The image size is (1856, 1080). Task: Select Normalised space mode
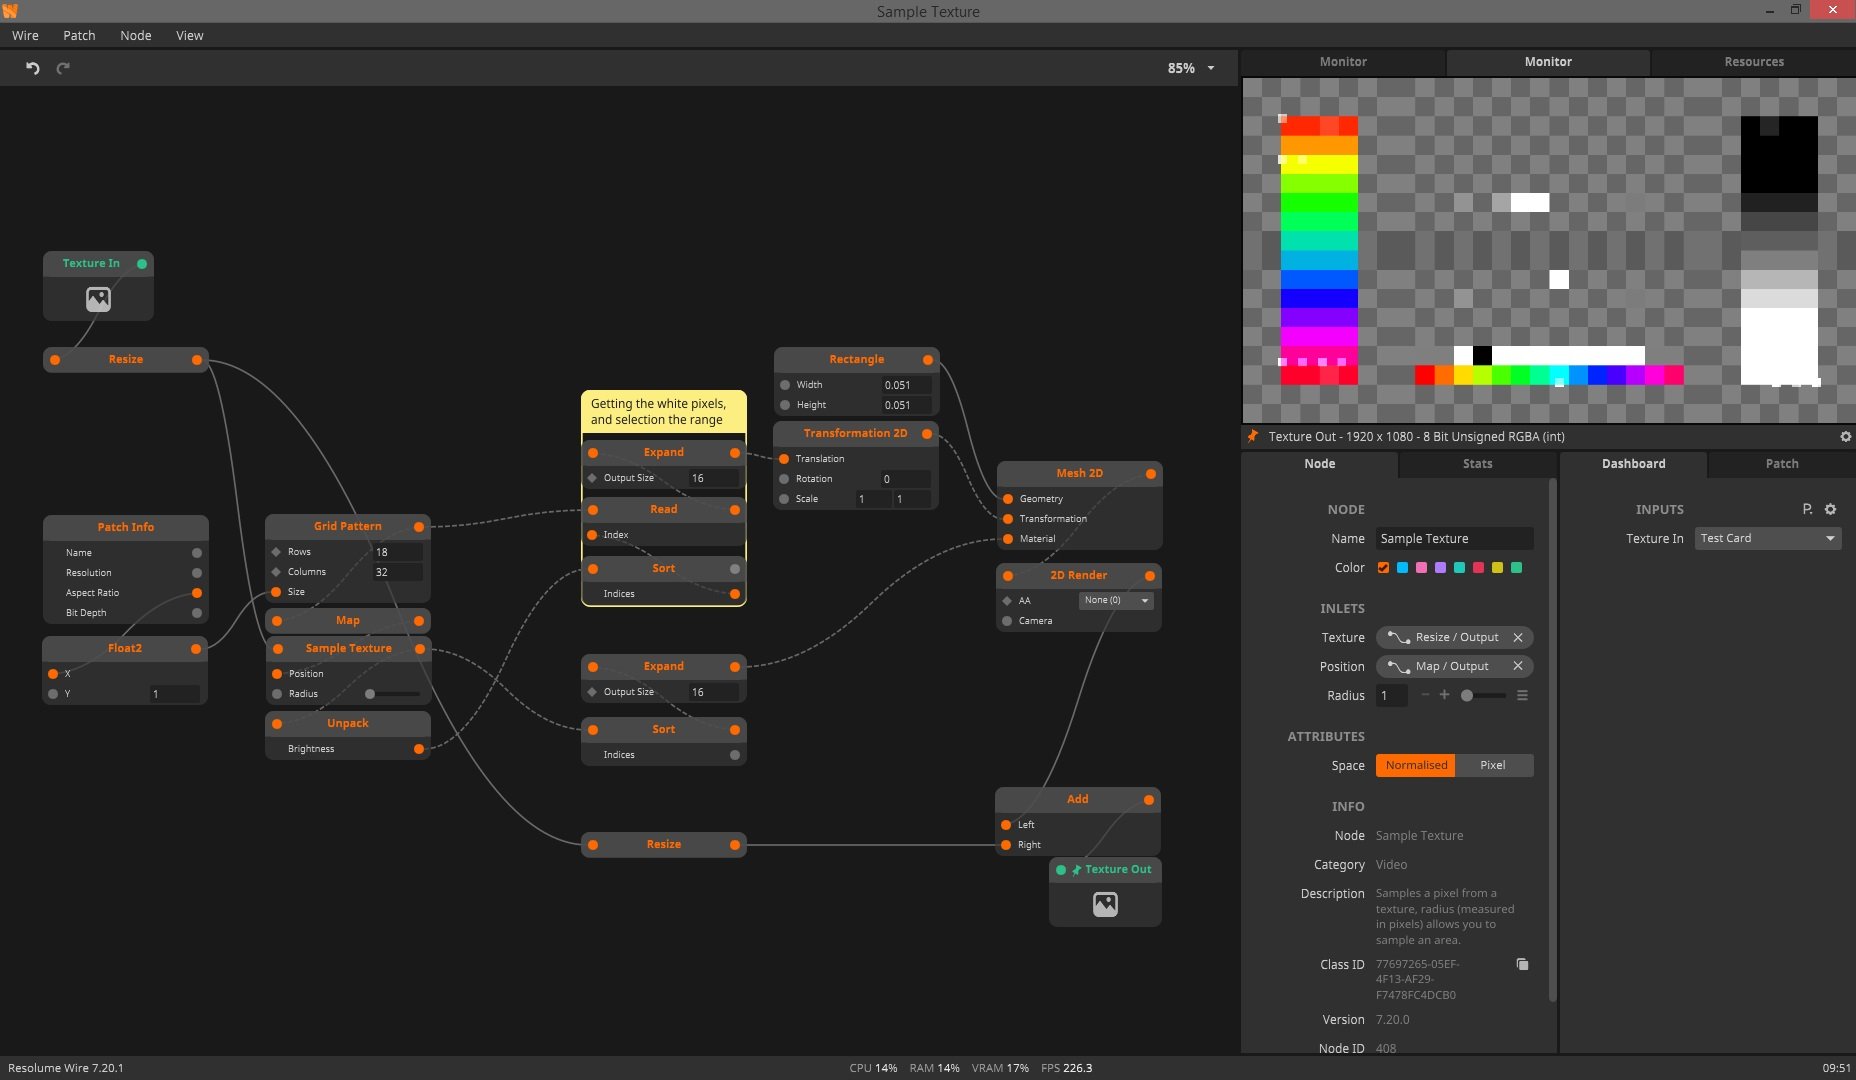[1415, 765]
